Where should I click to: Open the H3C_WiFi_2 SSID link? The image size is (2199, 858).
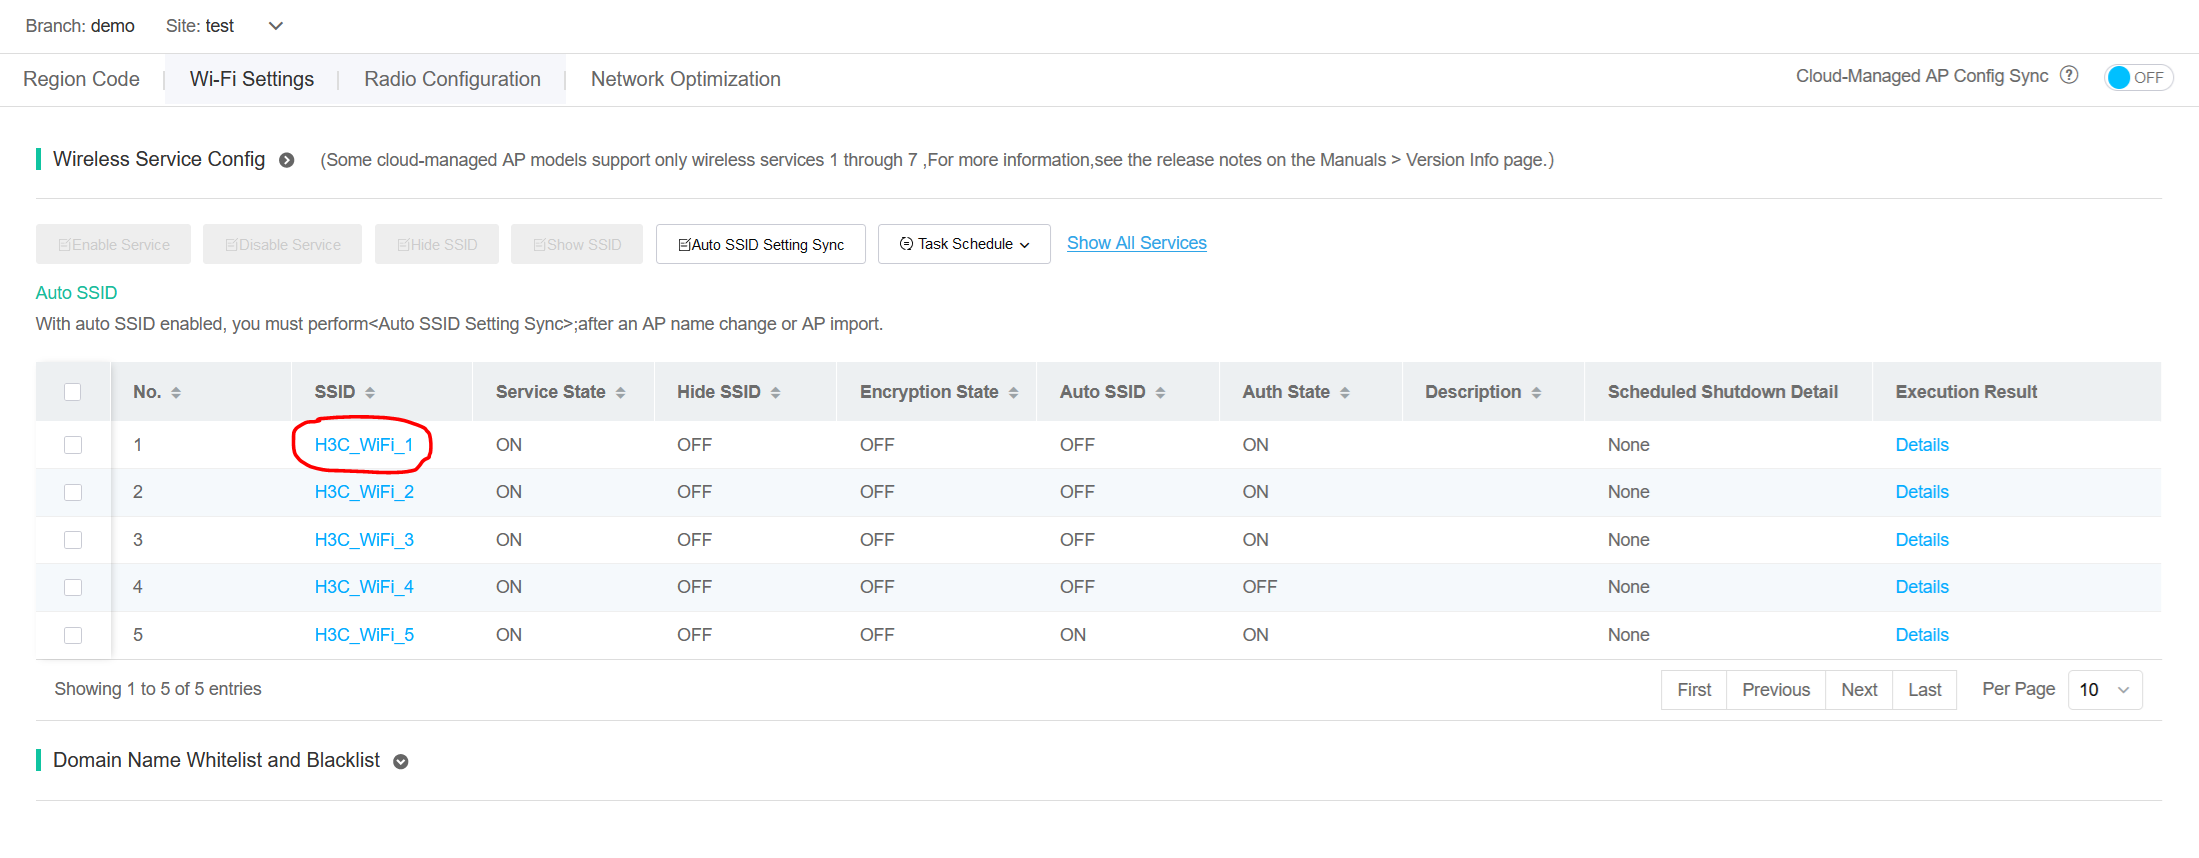point(364,492)
